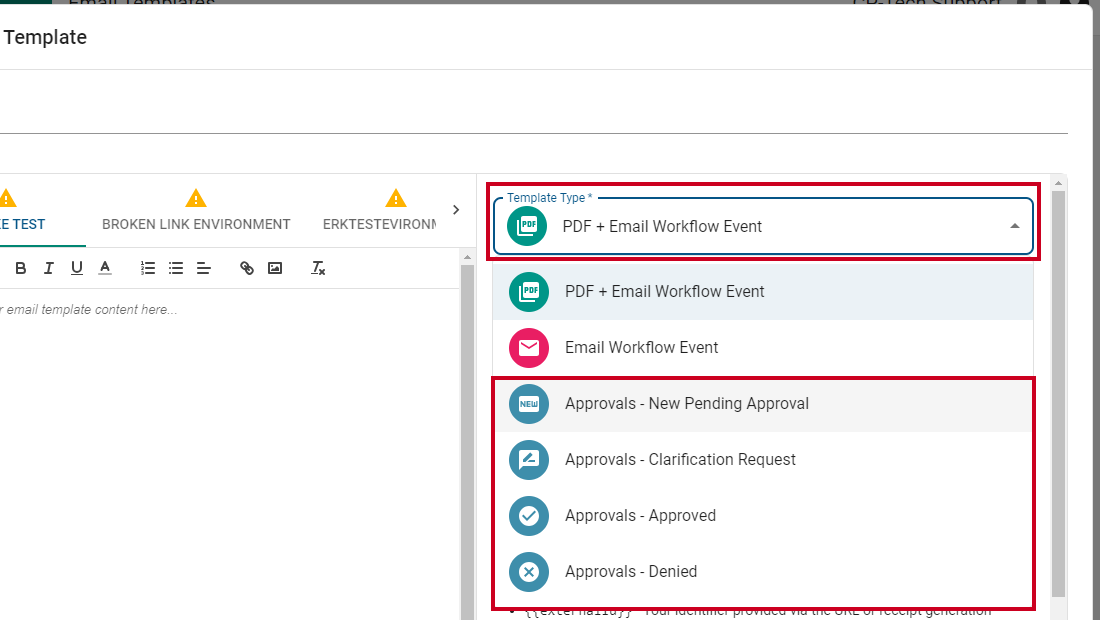Collapse the Template Type dropdown arrow
Image resolution: width=1100 pixels, height=620 pixels.
click(x=1014, y=226)
